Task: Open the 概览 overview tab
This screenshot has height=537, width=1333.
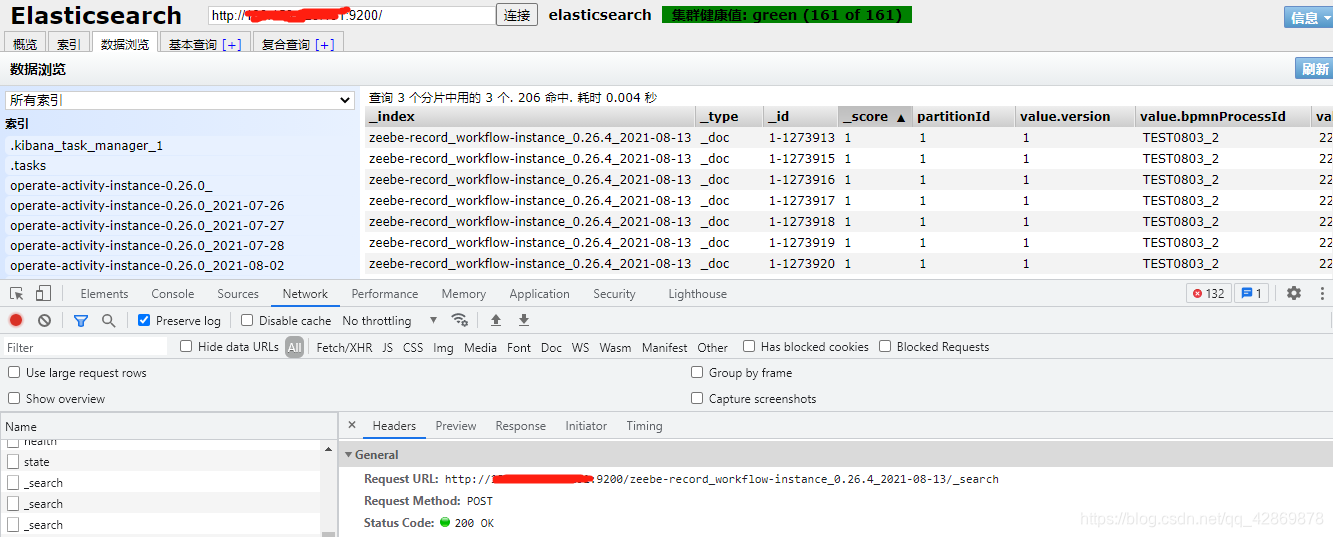Action: tap(25, 44)
